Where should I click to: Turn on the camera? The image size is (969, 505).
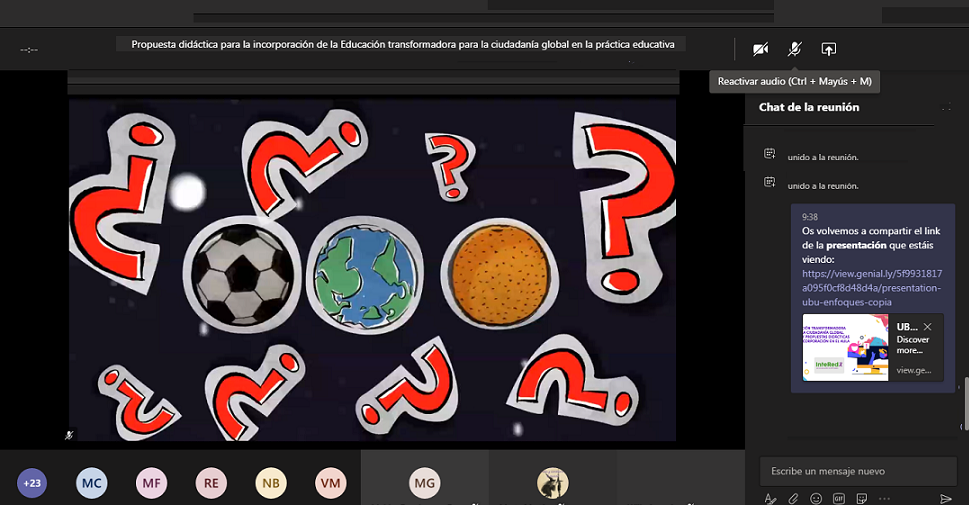click(760, 49)
